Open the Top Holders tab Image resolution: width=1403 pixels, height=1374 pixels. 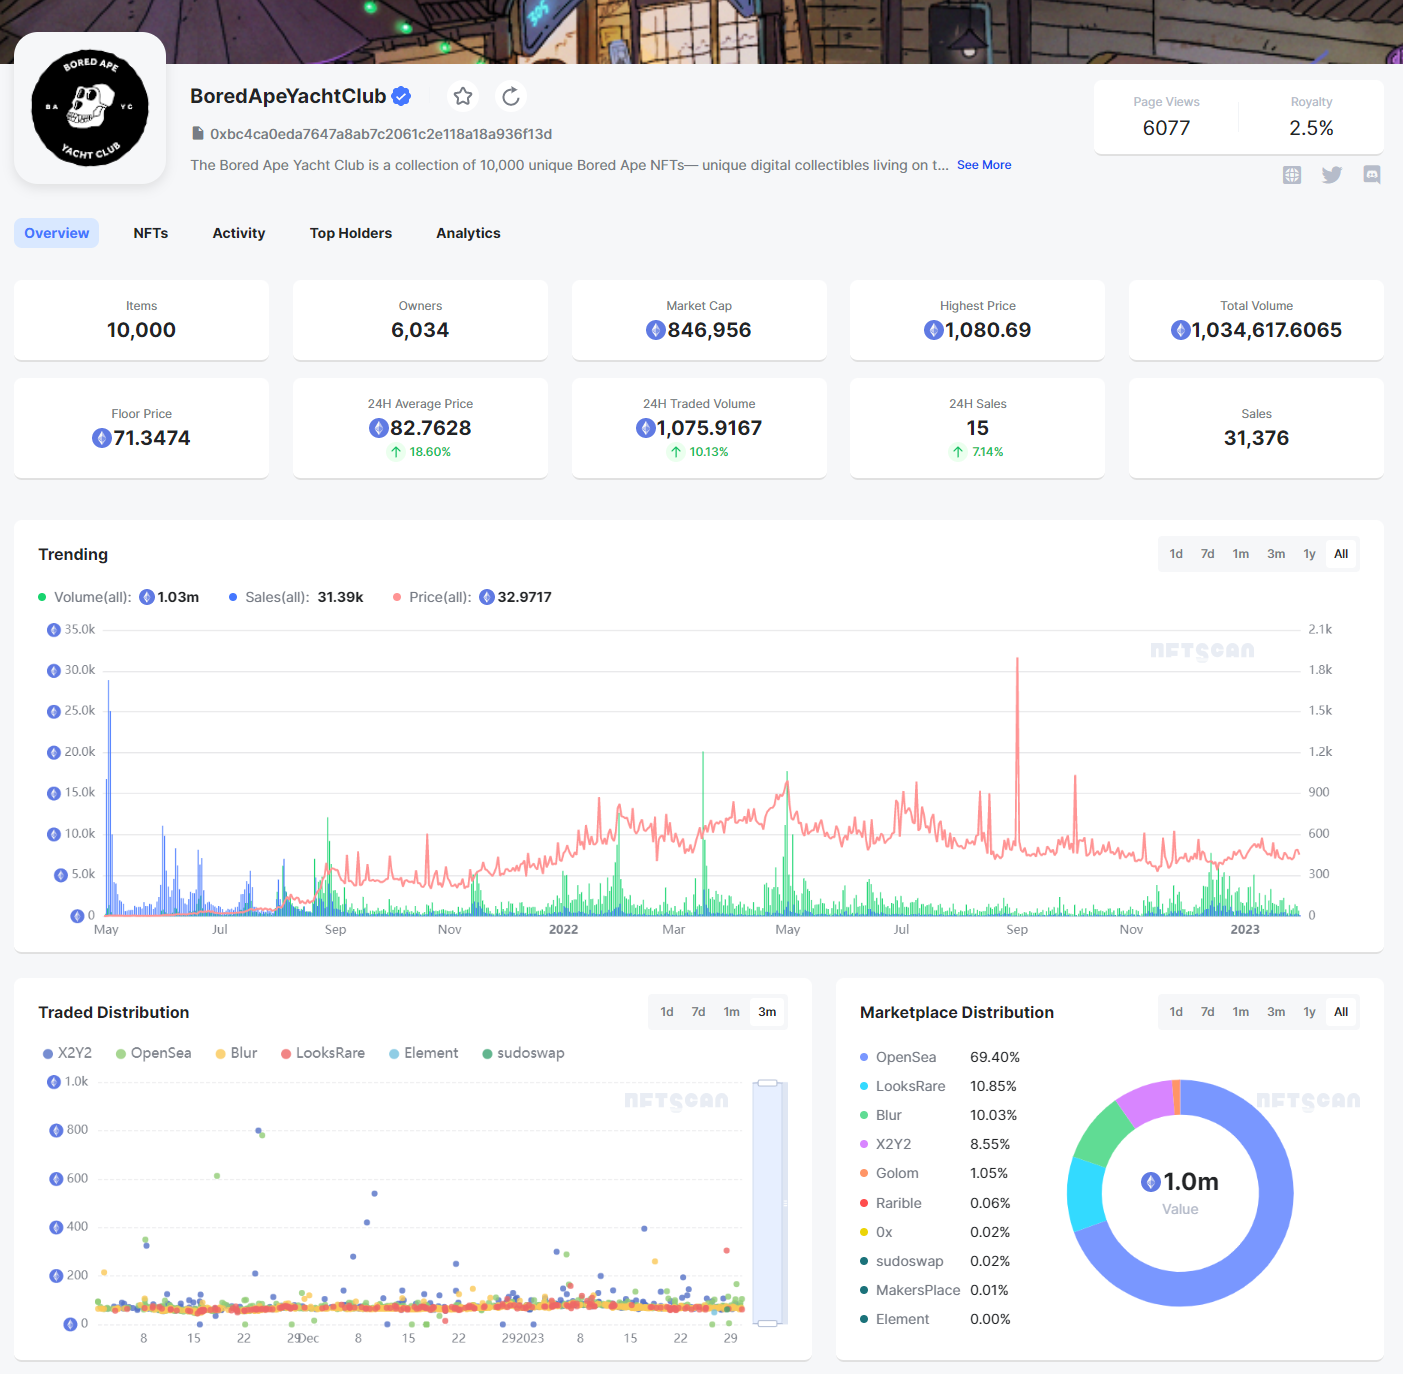tap(351, 233)
